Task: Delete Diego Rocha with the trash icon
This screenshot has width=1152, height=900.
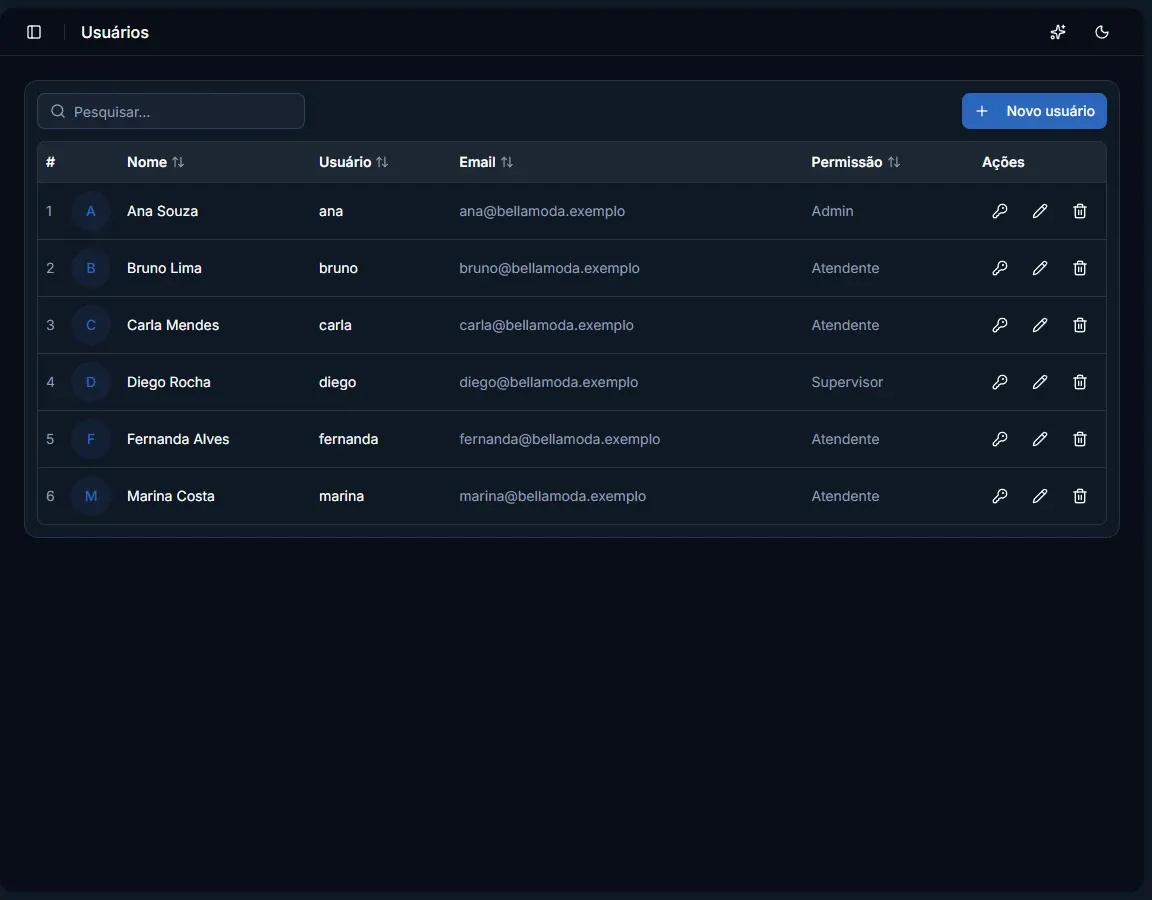Action: point(1079,382)
